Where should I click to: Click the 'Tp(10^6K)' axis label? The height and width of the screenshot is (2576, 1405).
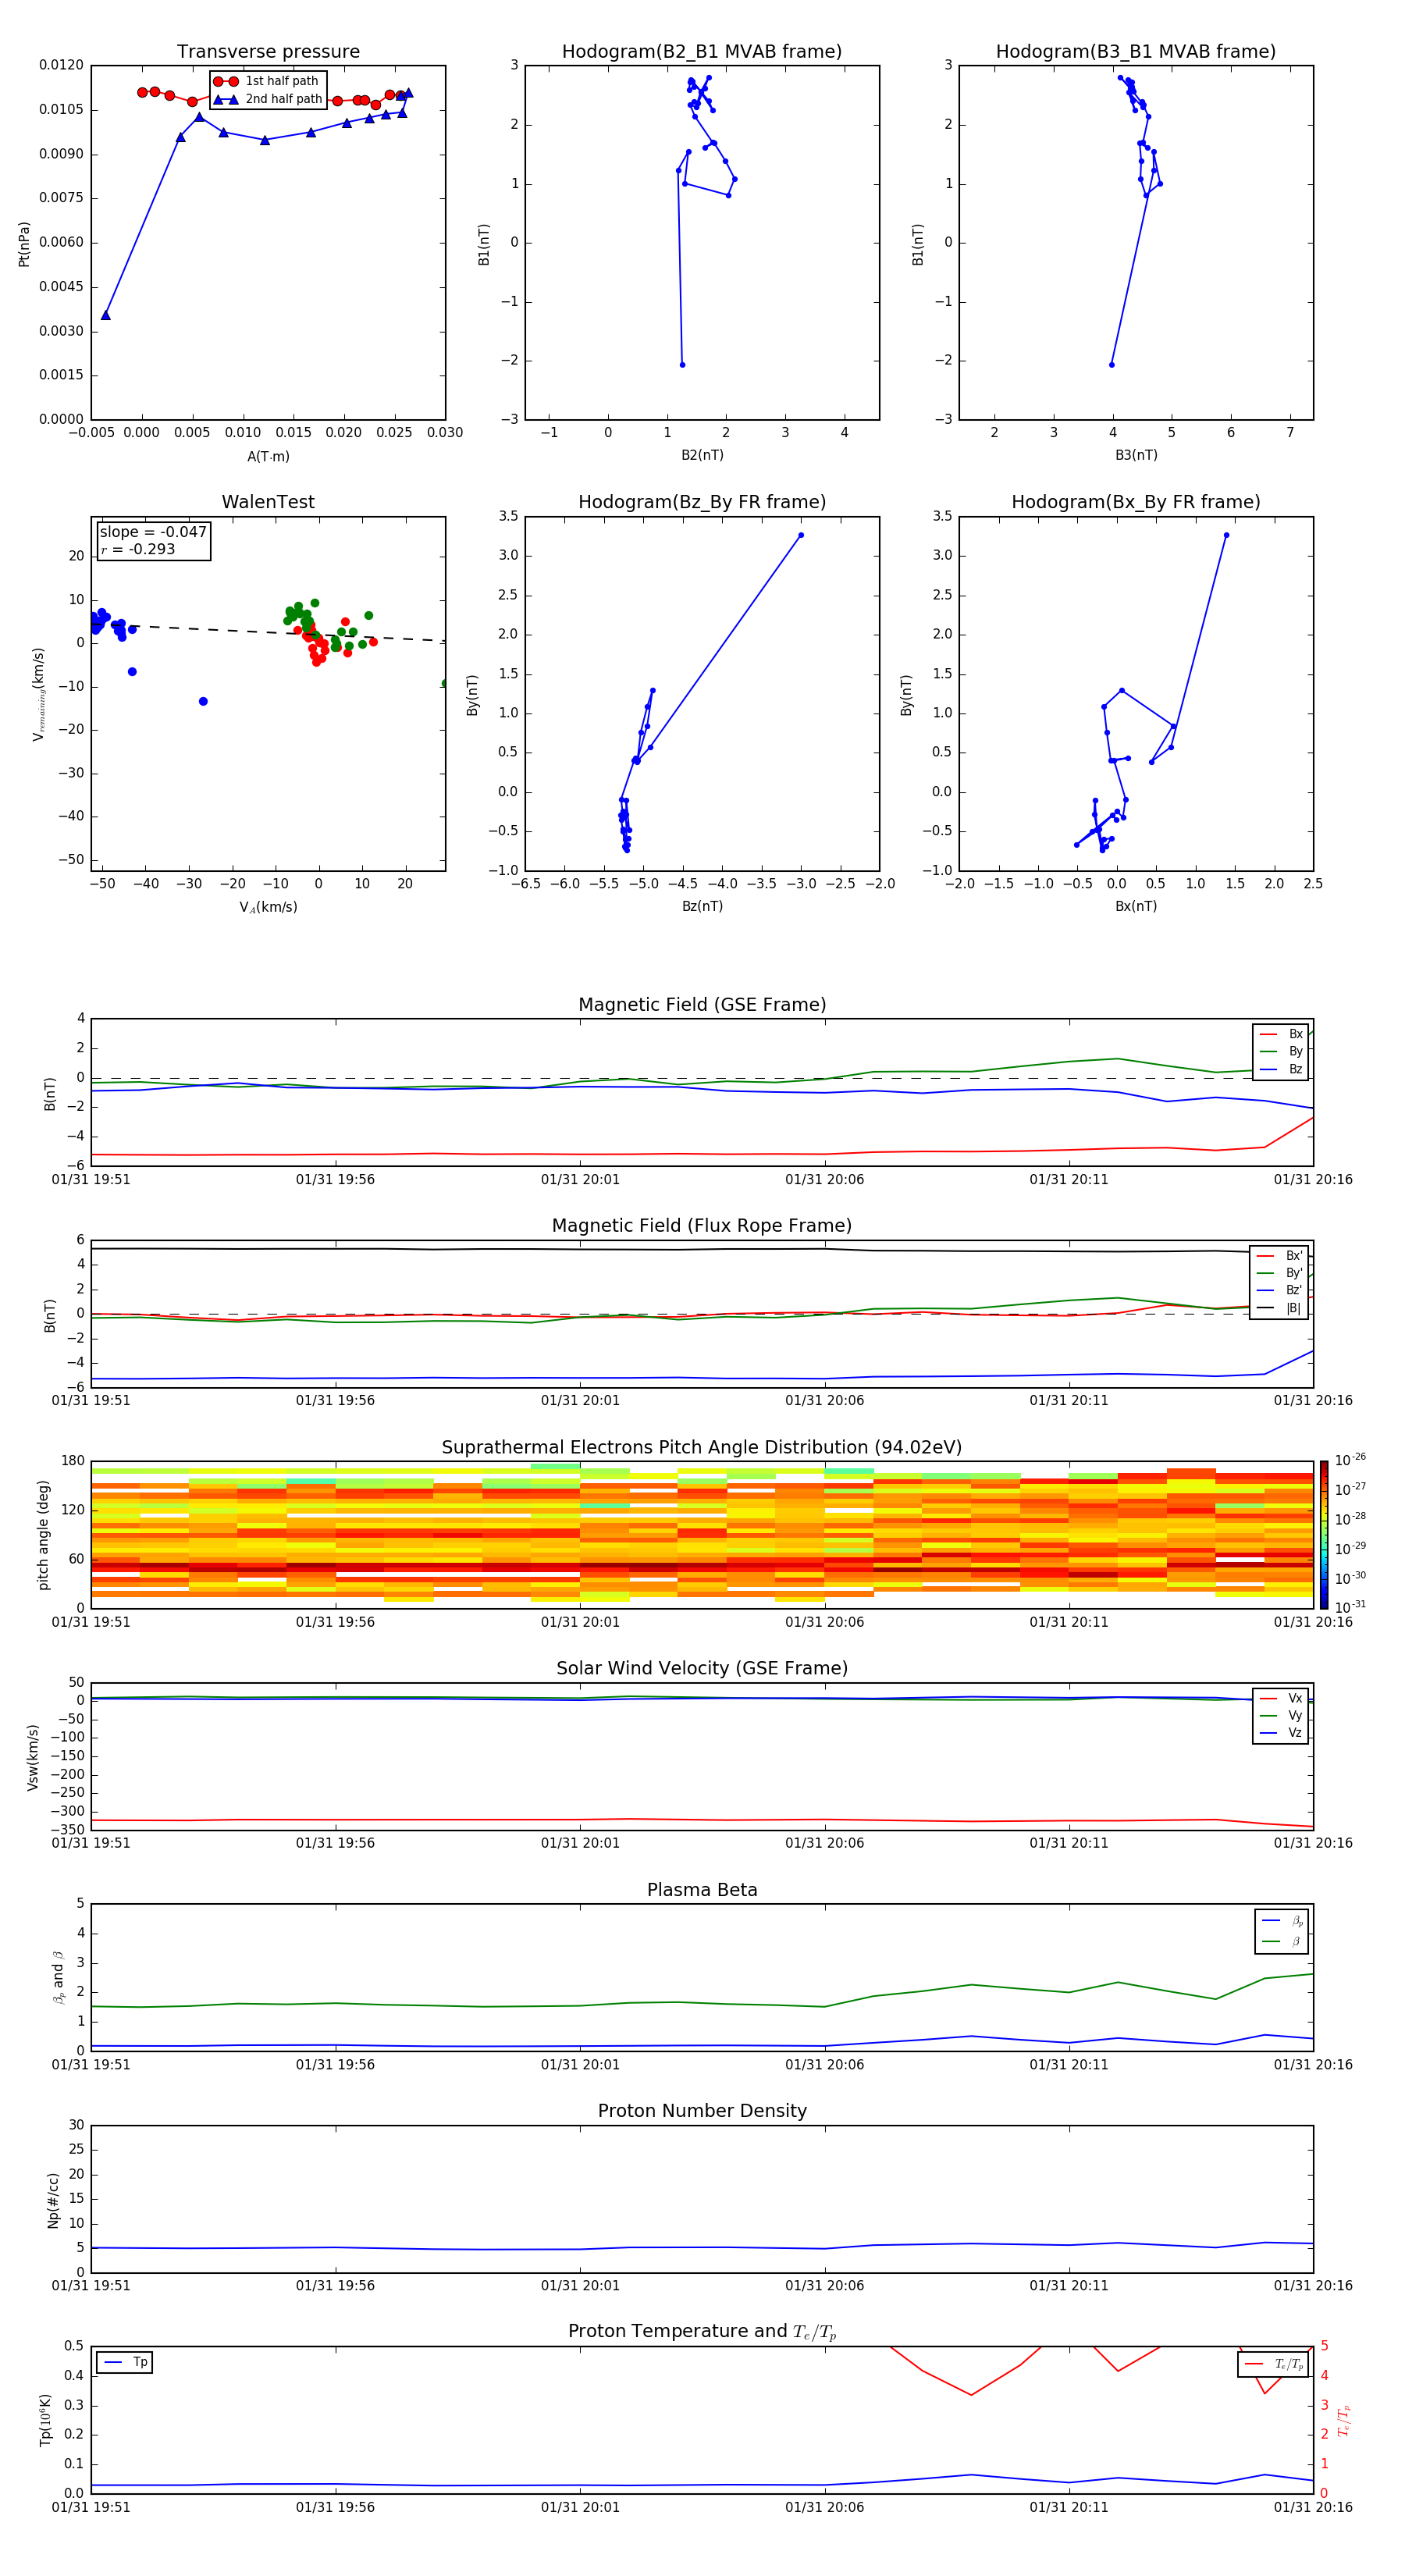tap(45, 2421)
